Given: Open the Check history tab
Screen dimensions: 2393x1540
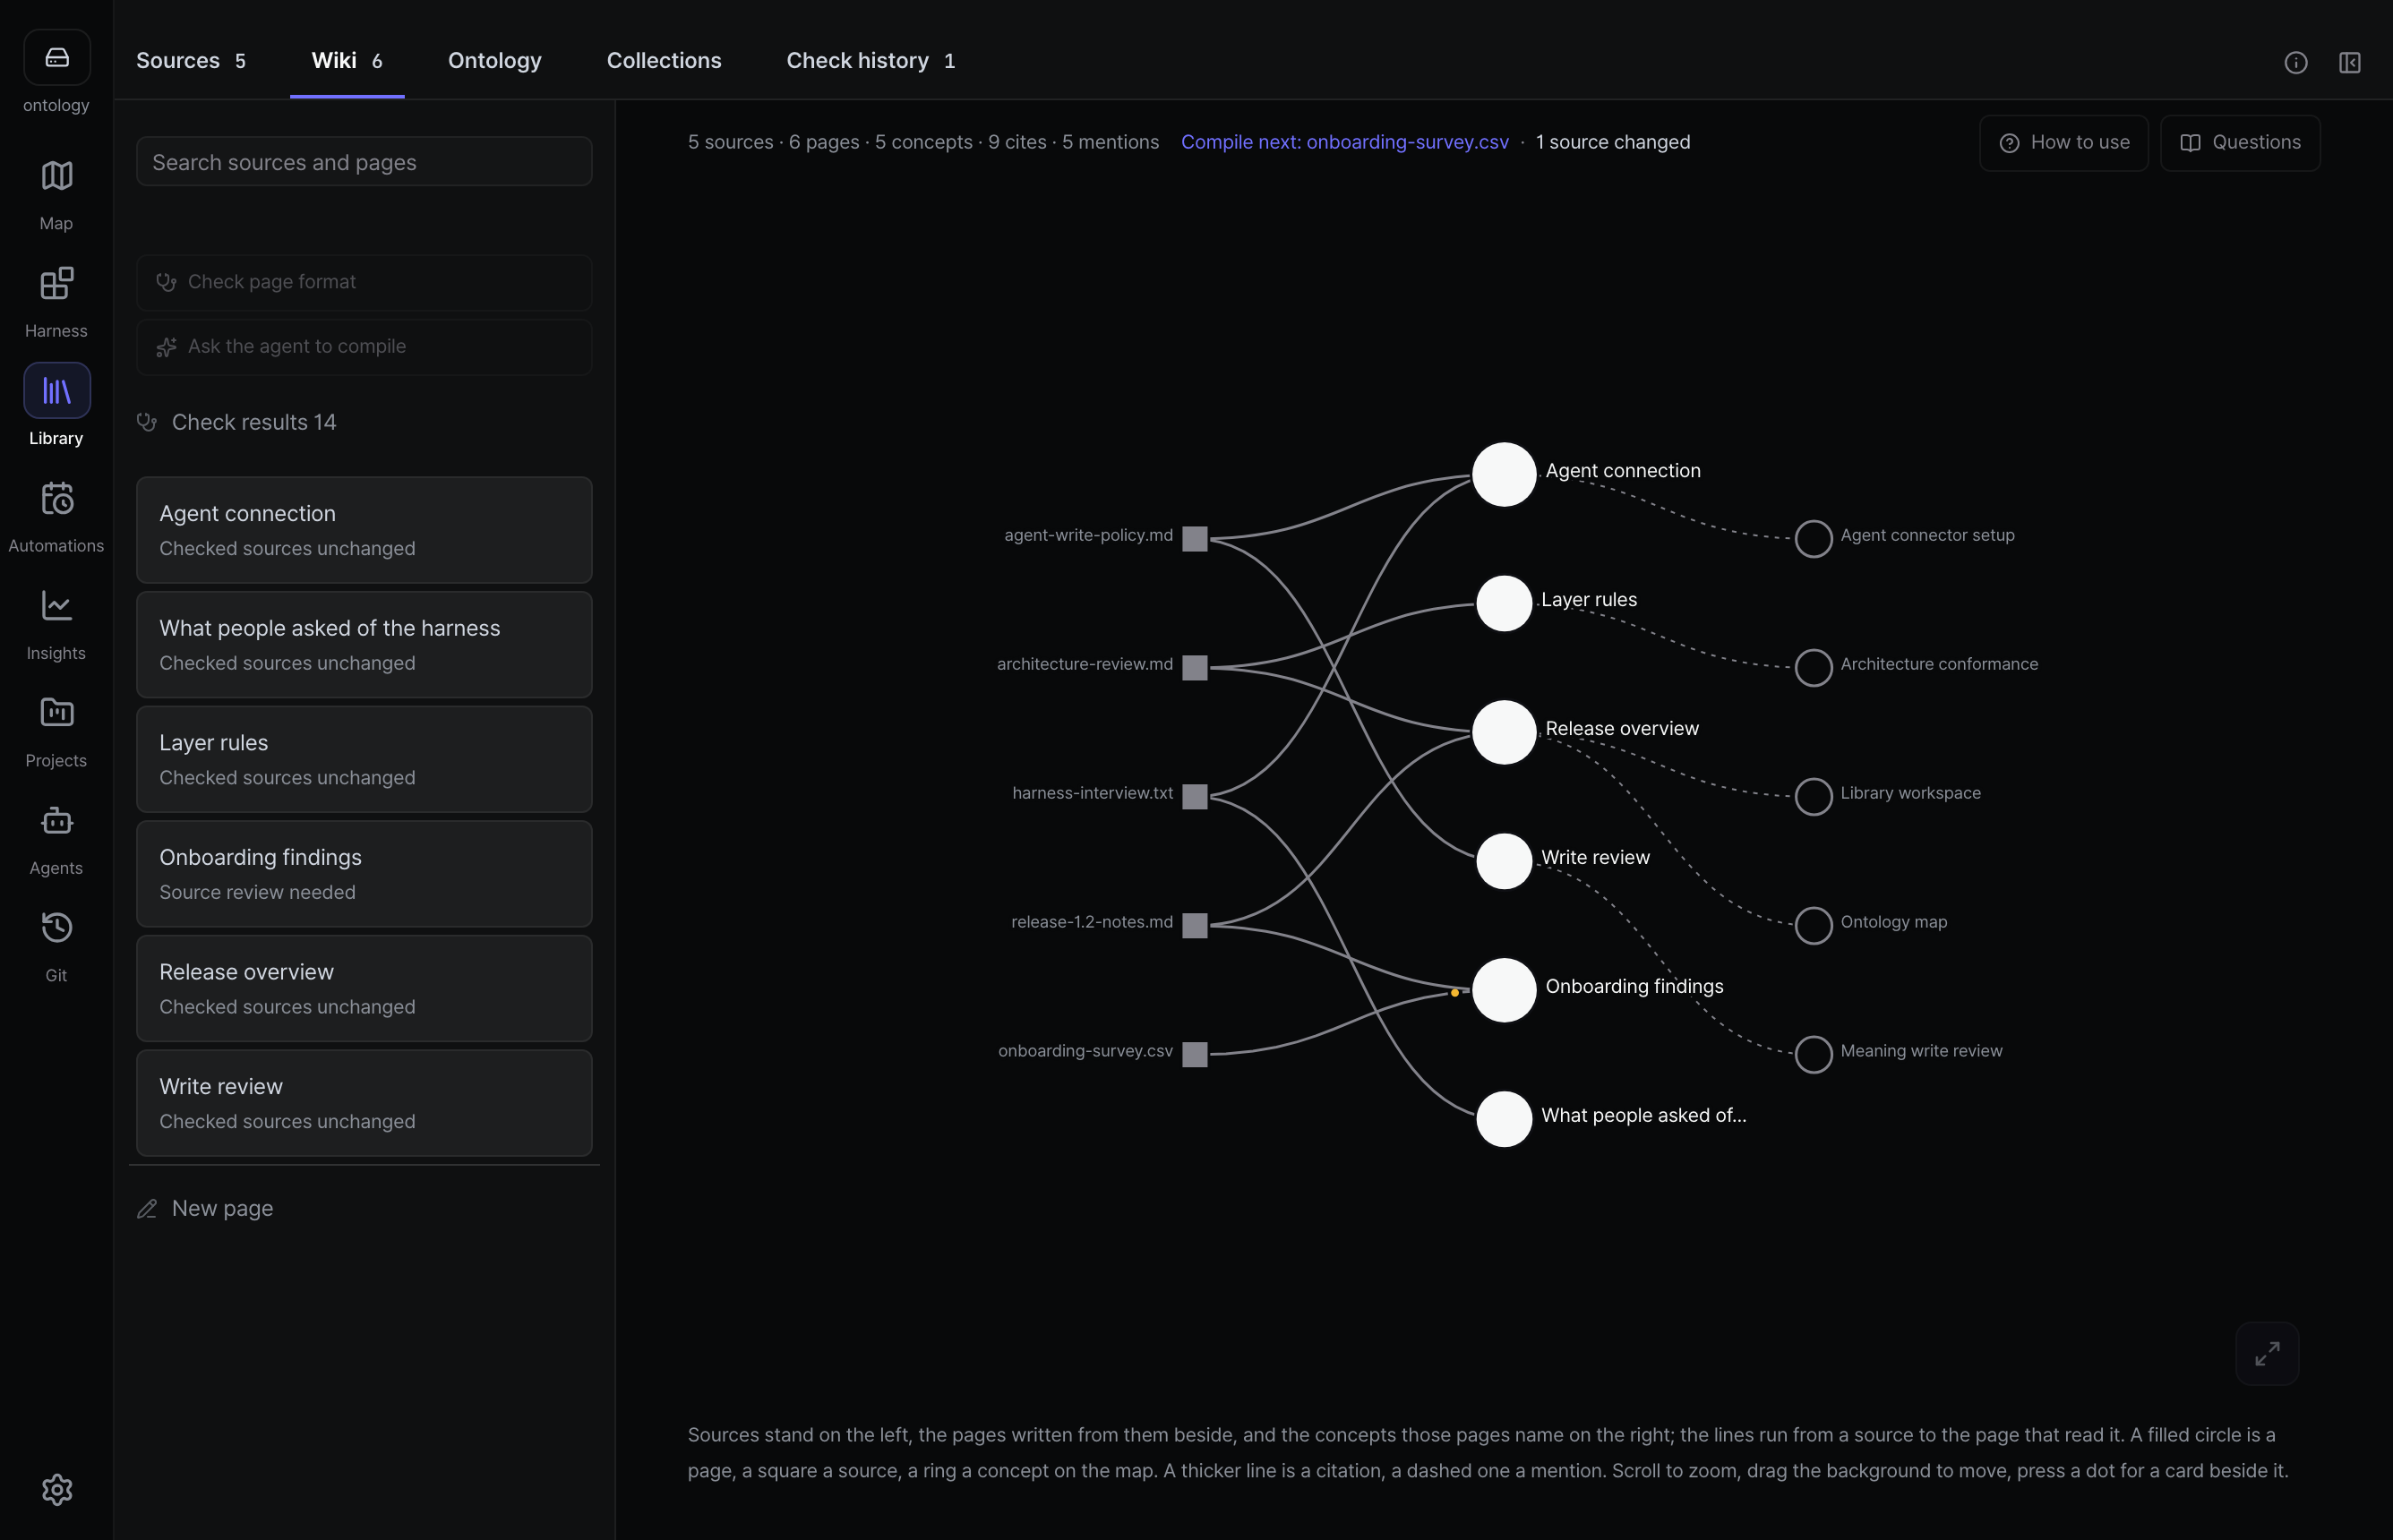Looking at the screenshot, I should point(870,60).
